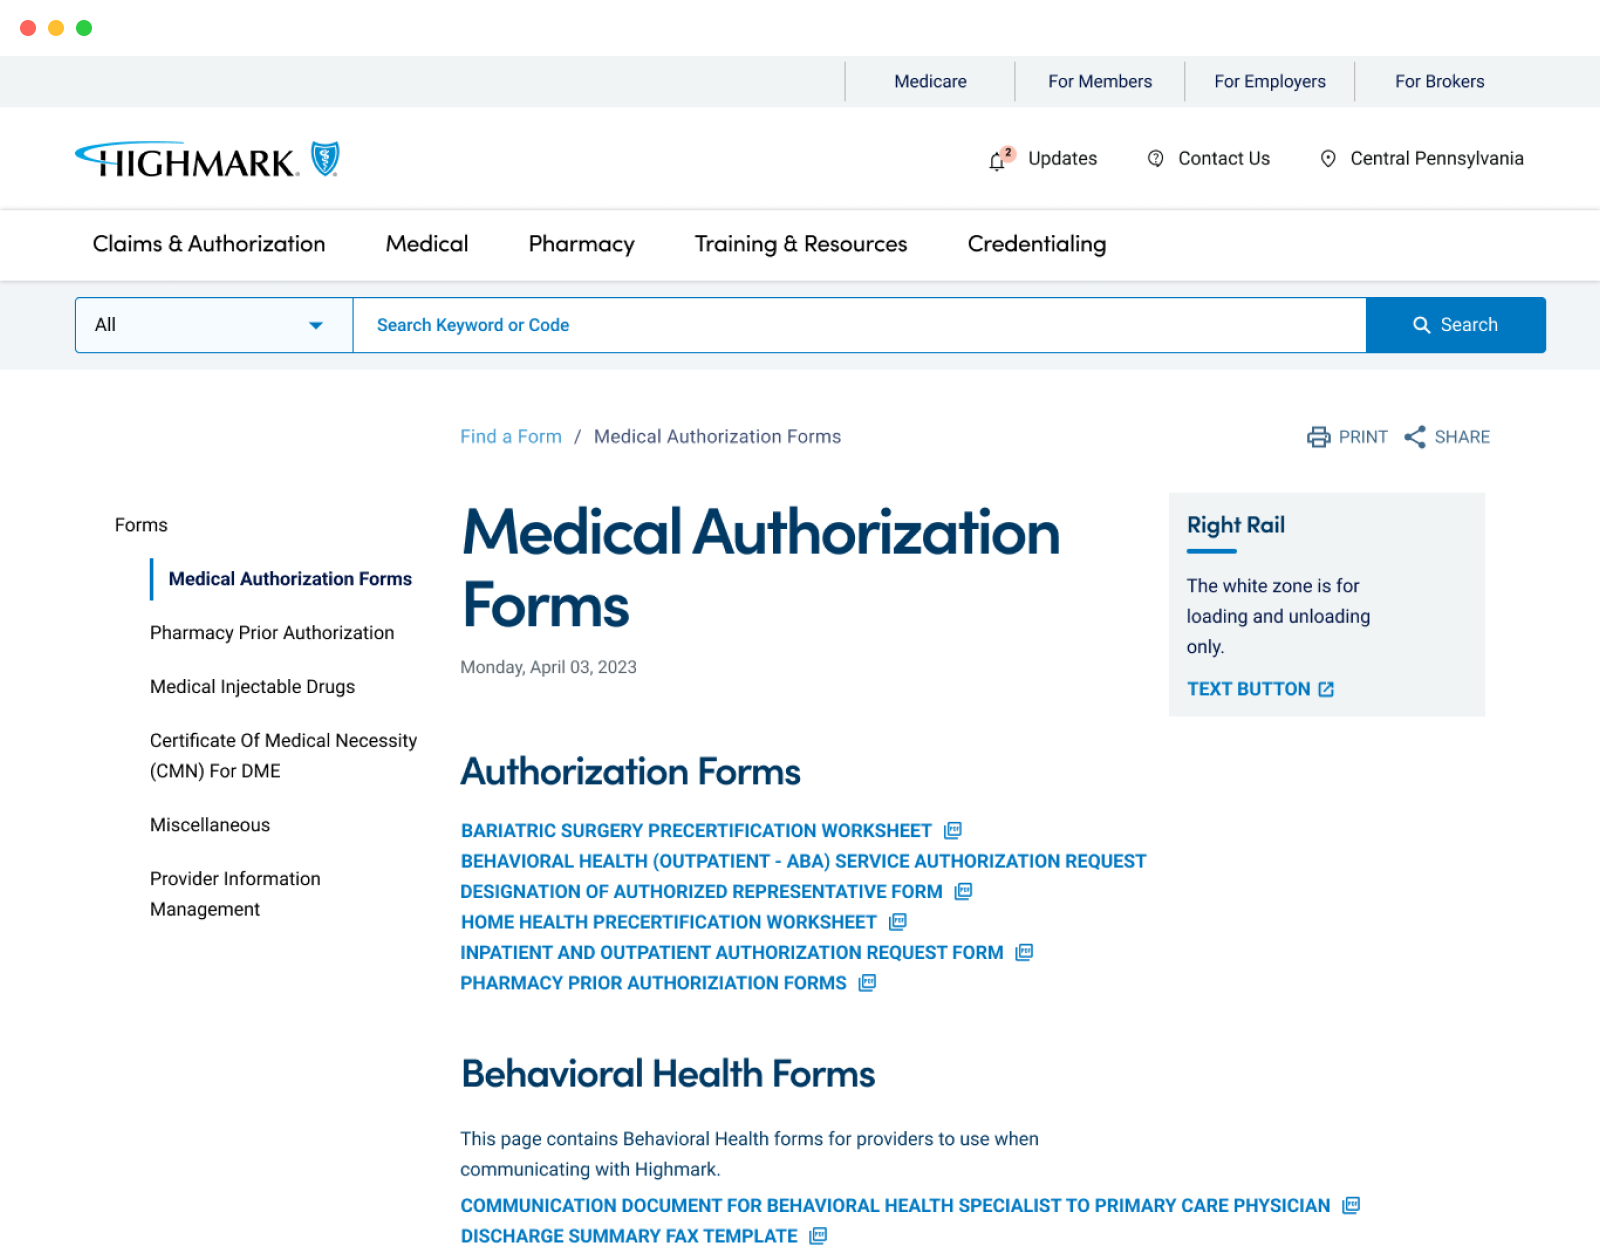Open the All search category dropdown
Viewport: 1600px width, 1252px height.
[214, 325]
